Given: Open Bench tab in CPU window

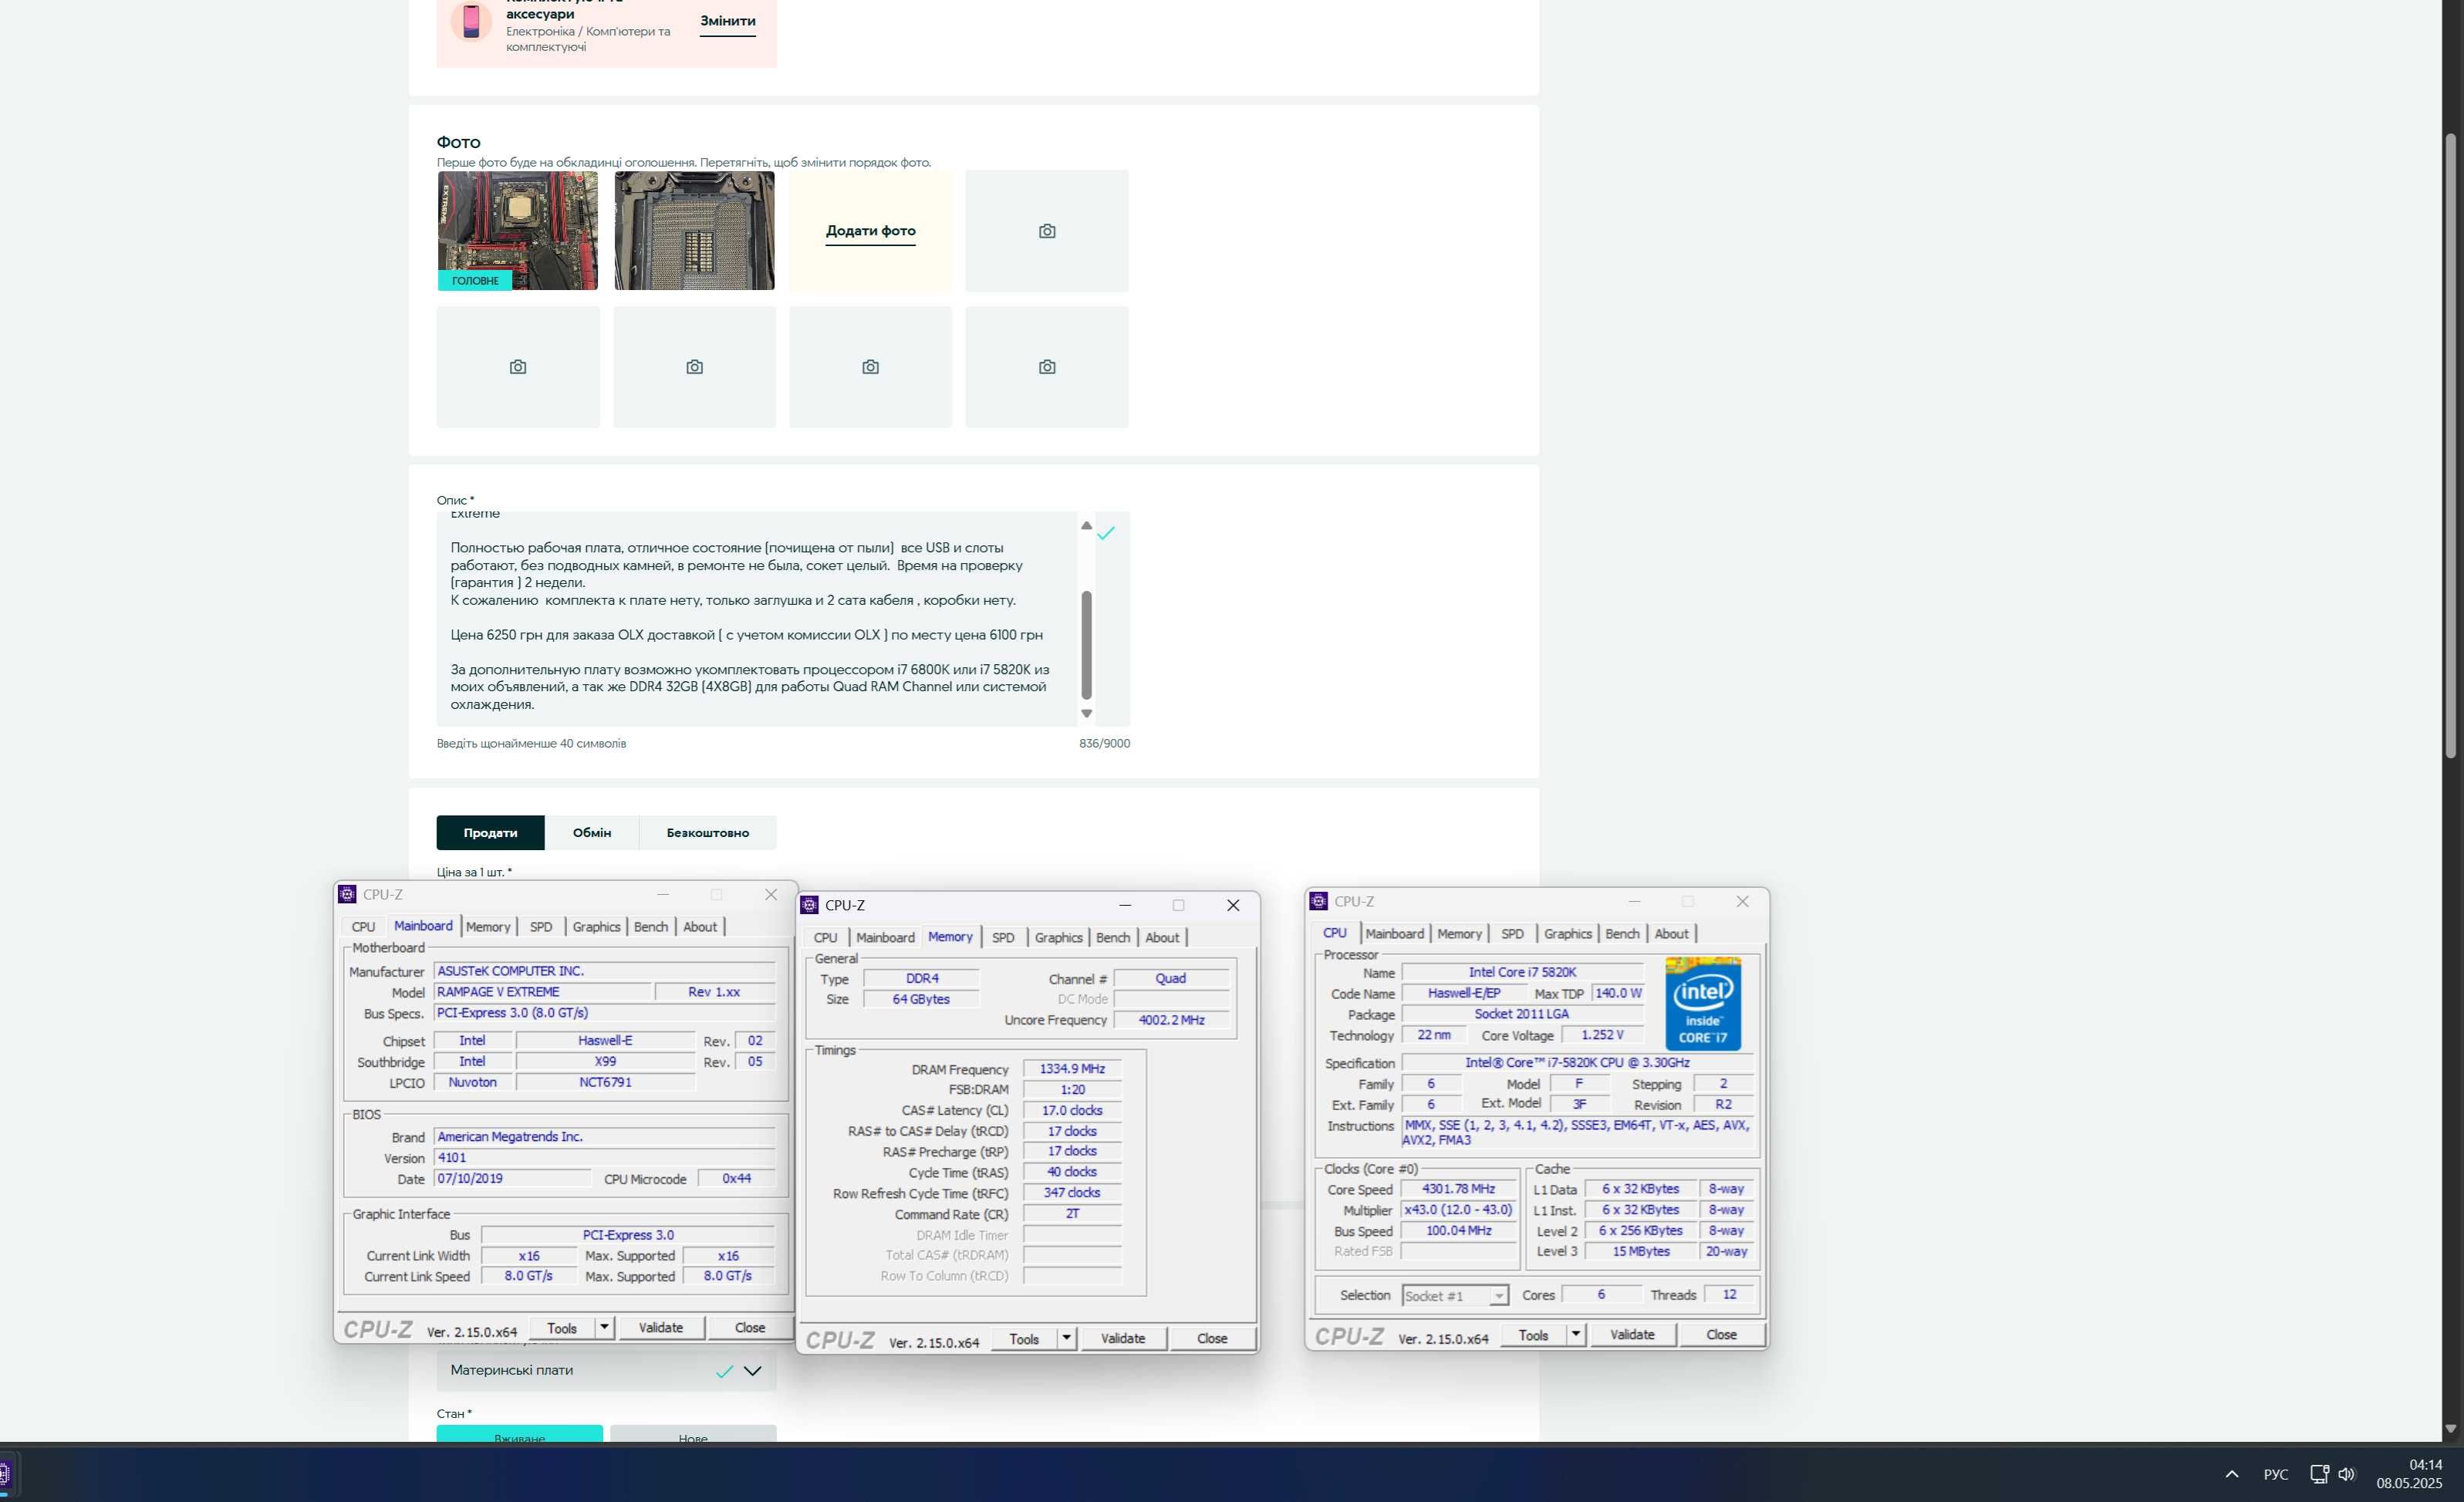Looking at the screenshot, I should [1622, 934].
